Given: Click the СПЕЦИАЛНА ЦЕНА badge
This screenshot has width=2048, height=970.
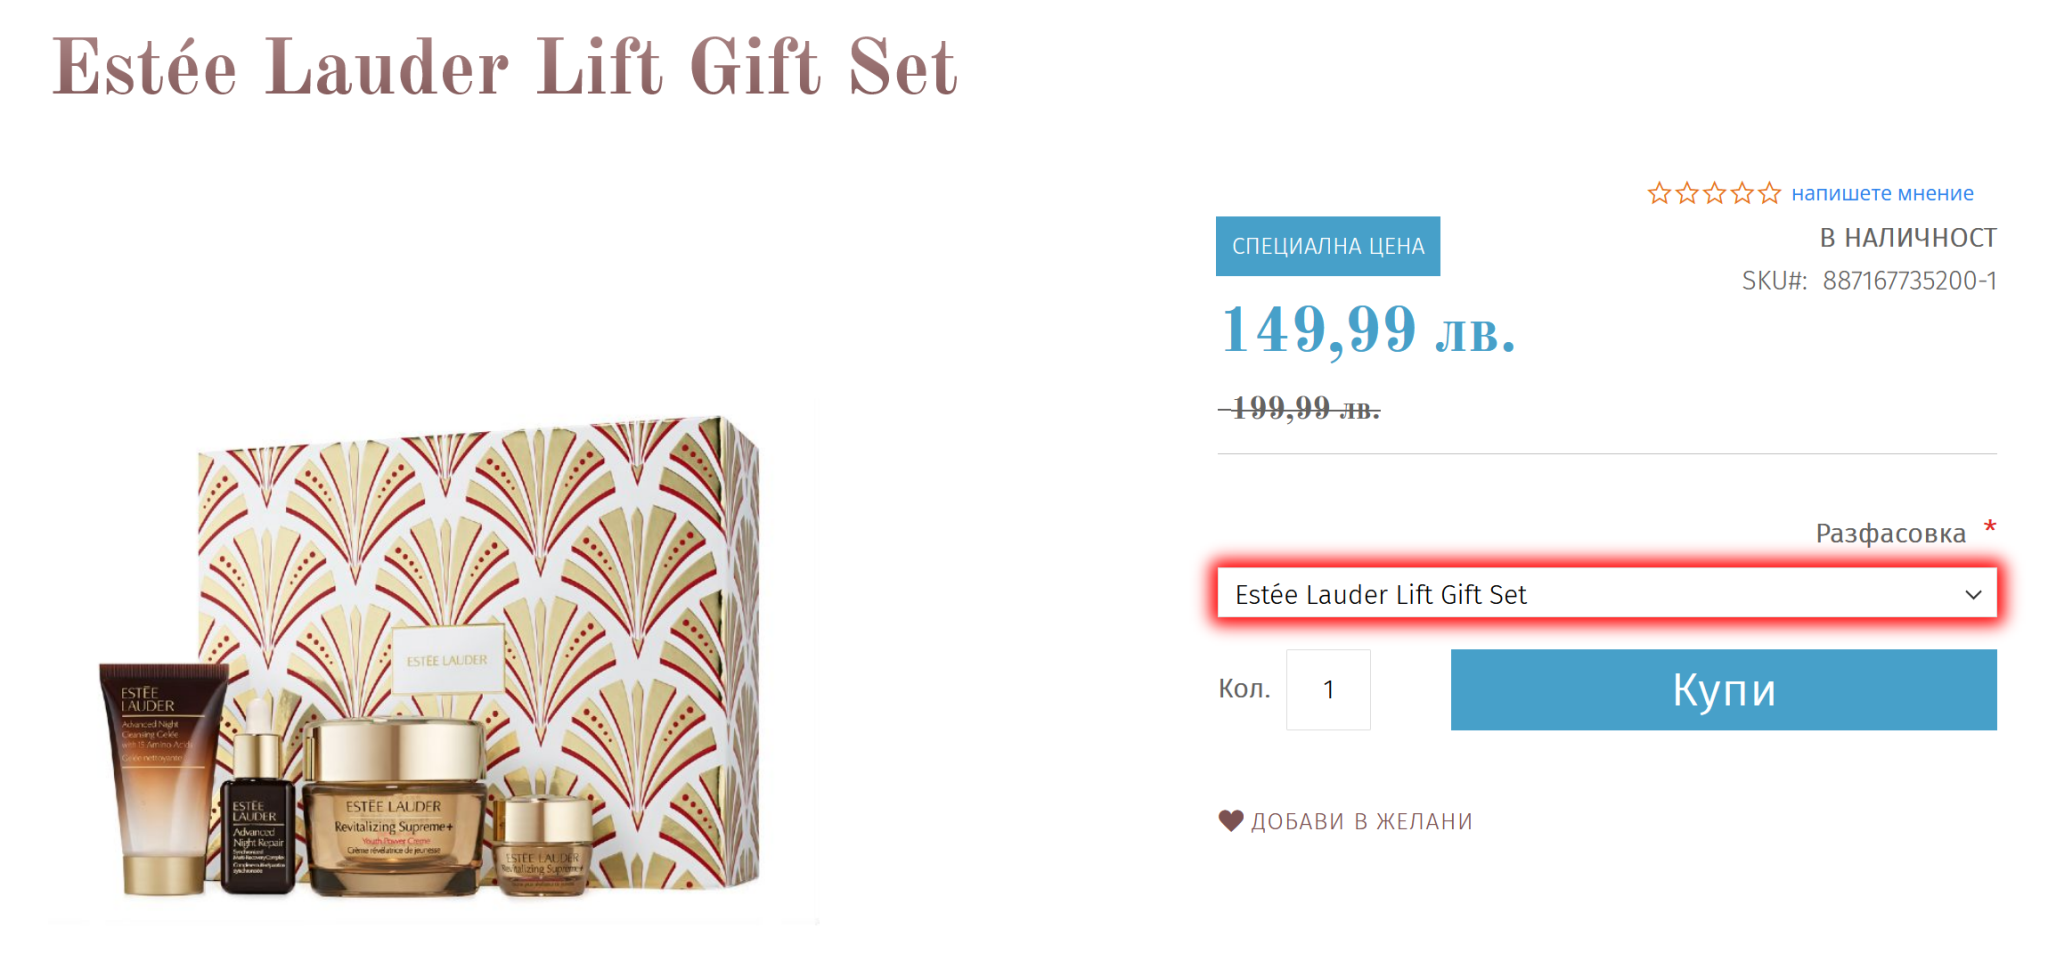Looking at the screenshot, I should (x=1327, y=246).
